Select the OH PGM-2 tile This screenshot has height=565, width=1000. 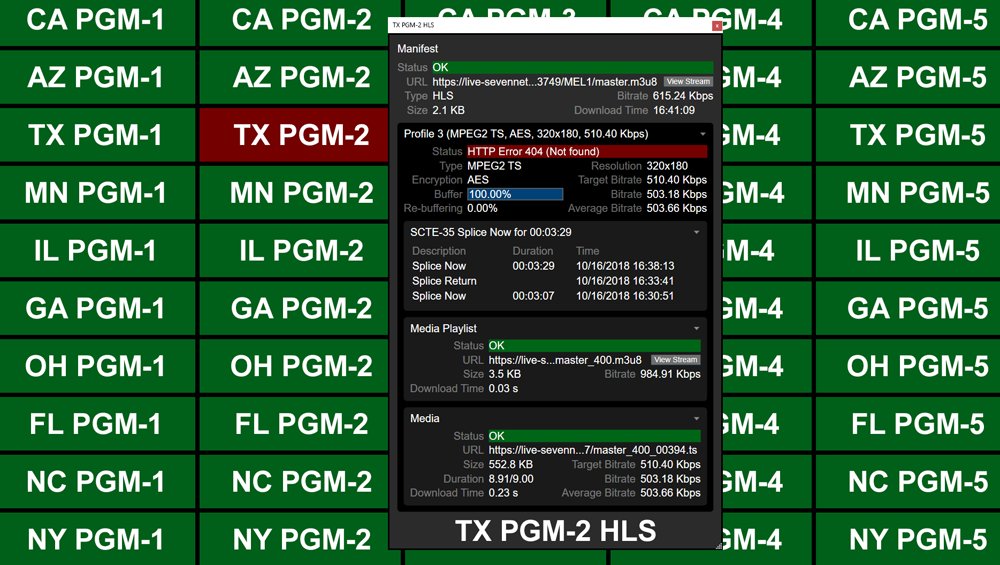coord(295,366)
